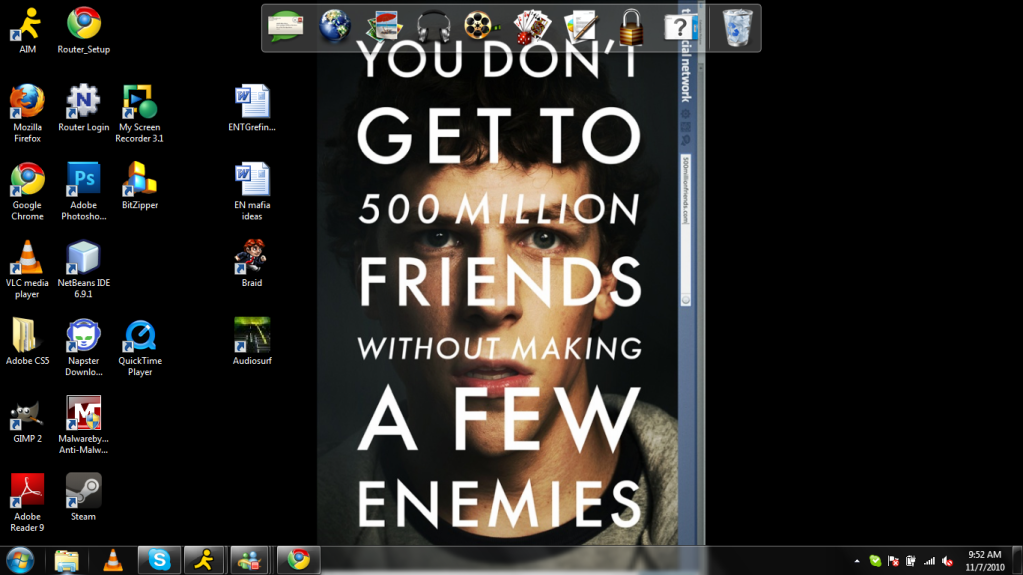
Task: Launch Adobe Photoshop from the desktop
Action: [83, 181]
